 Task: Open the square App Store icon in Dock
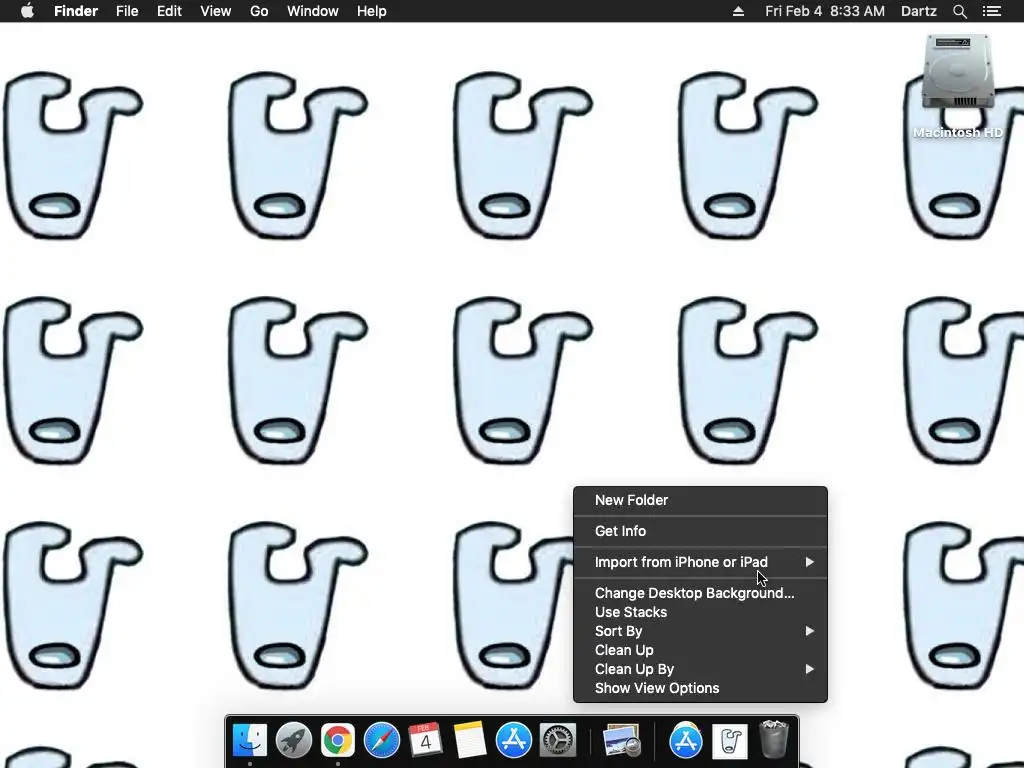click(513, 741)
